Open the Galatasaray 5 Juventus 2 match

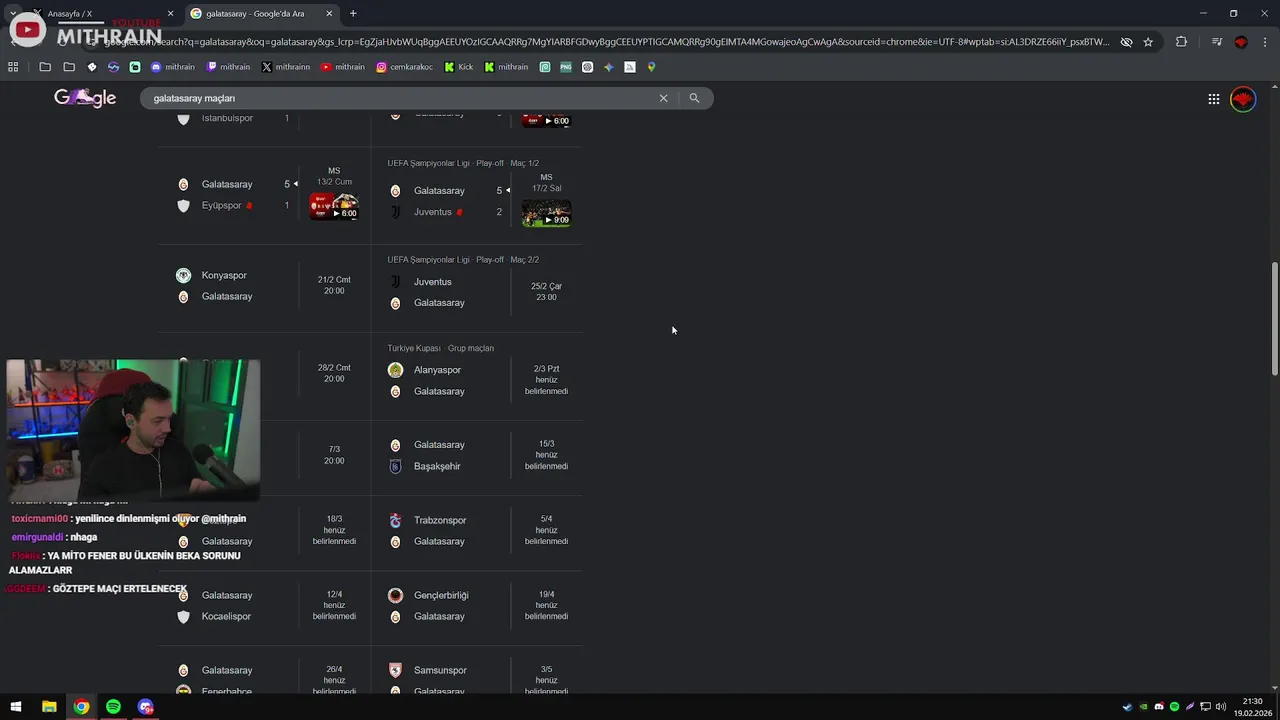[x=477, y=195]
